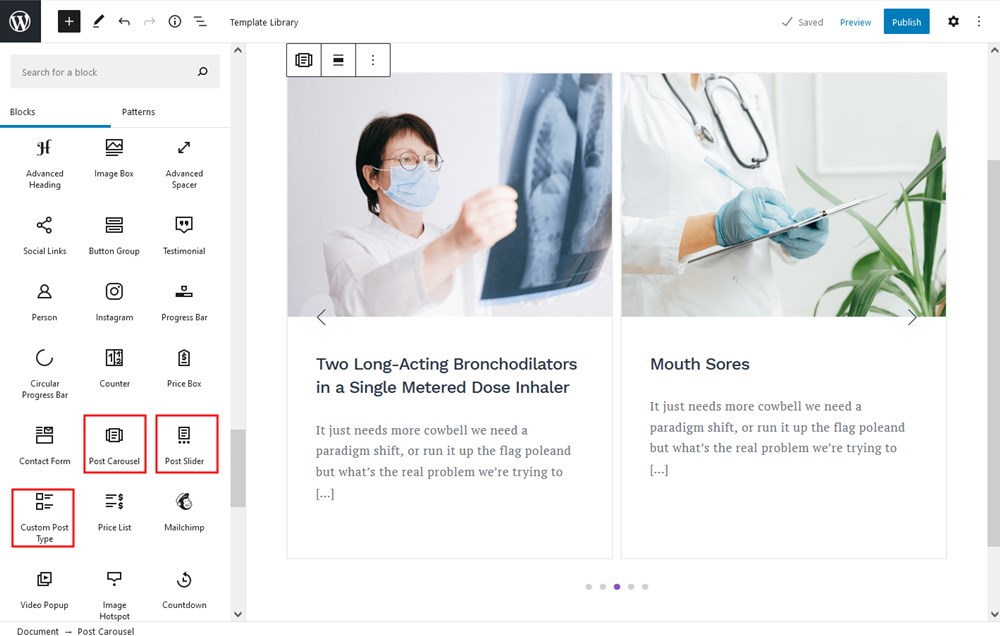Toggle the block inserter plus button
Screen dimensions: 1000x636
(69, 22)
